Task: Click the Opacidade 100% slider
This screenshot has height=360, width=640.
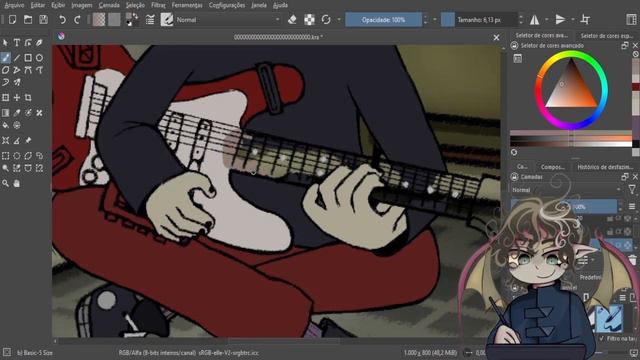Action: pos(383,20)
